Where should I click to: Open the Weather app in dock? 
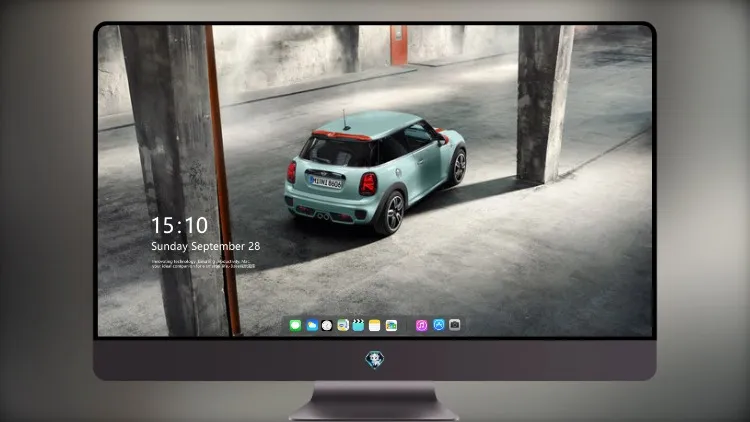point(312,325)
